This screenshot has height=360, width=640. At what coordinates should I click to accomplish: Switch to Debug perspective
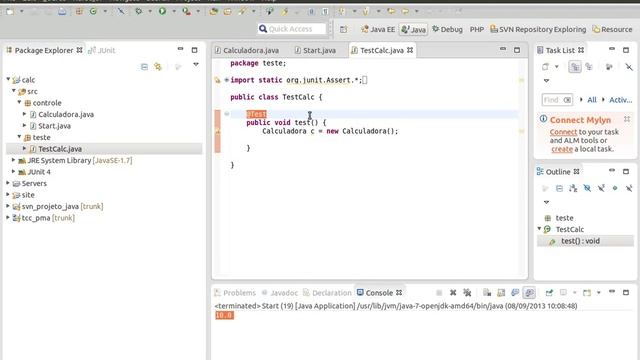click(447, 29)
